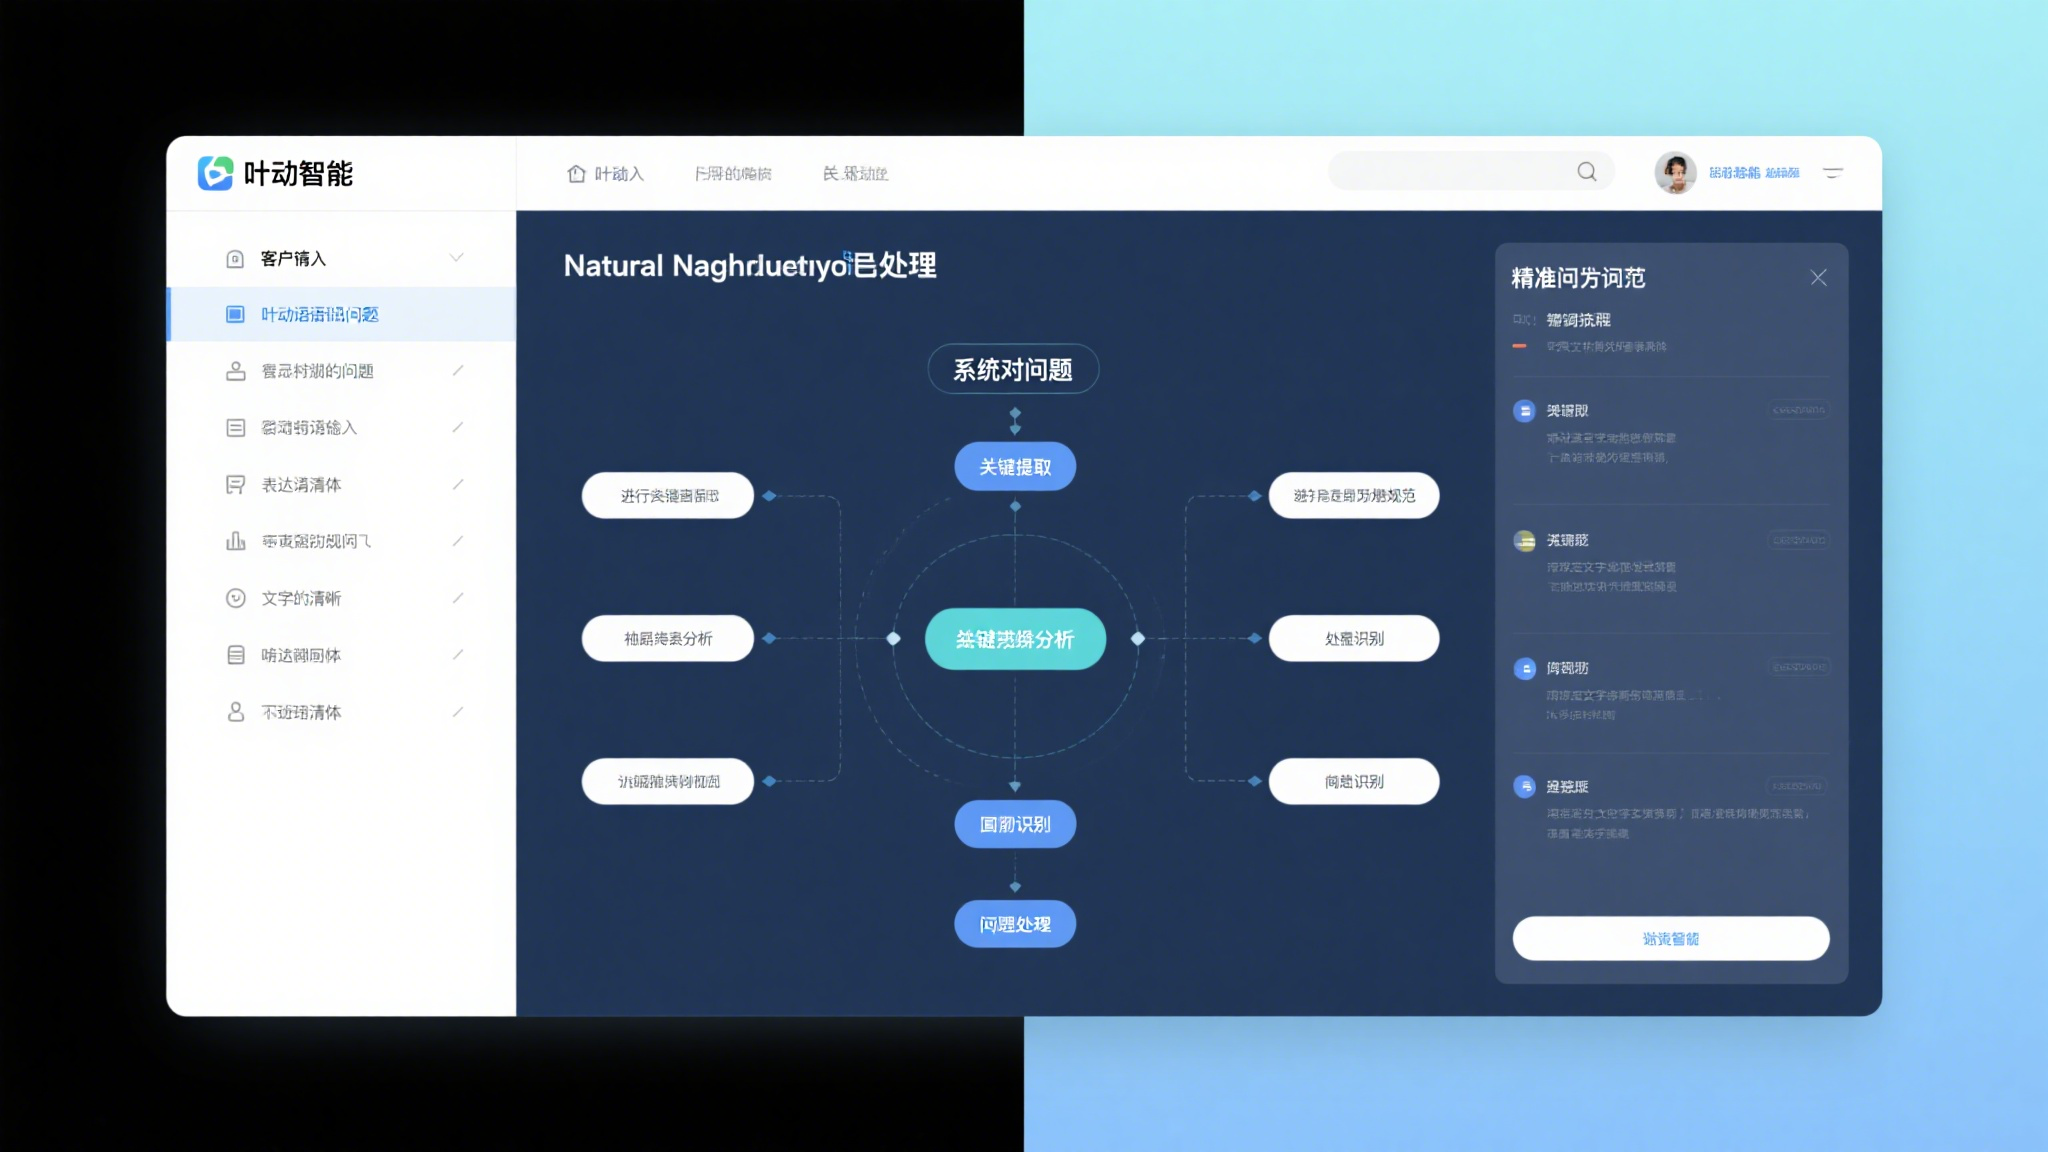The width and height of the screenshot is (2048, 1152).
Task: Expand the 客户输入 sidebar chevron
Action: 457,258
